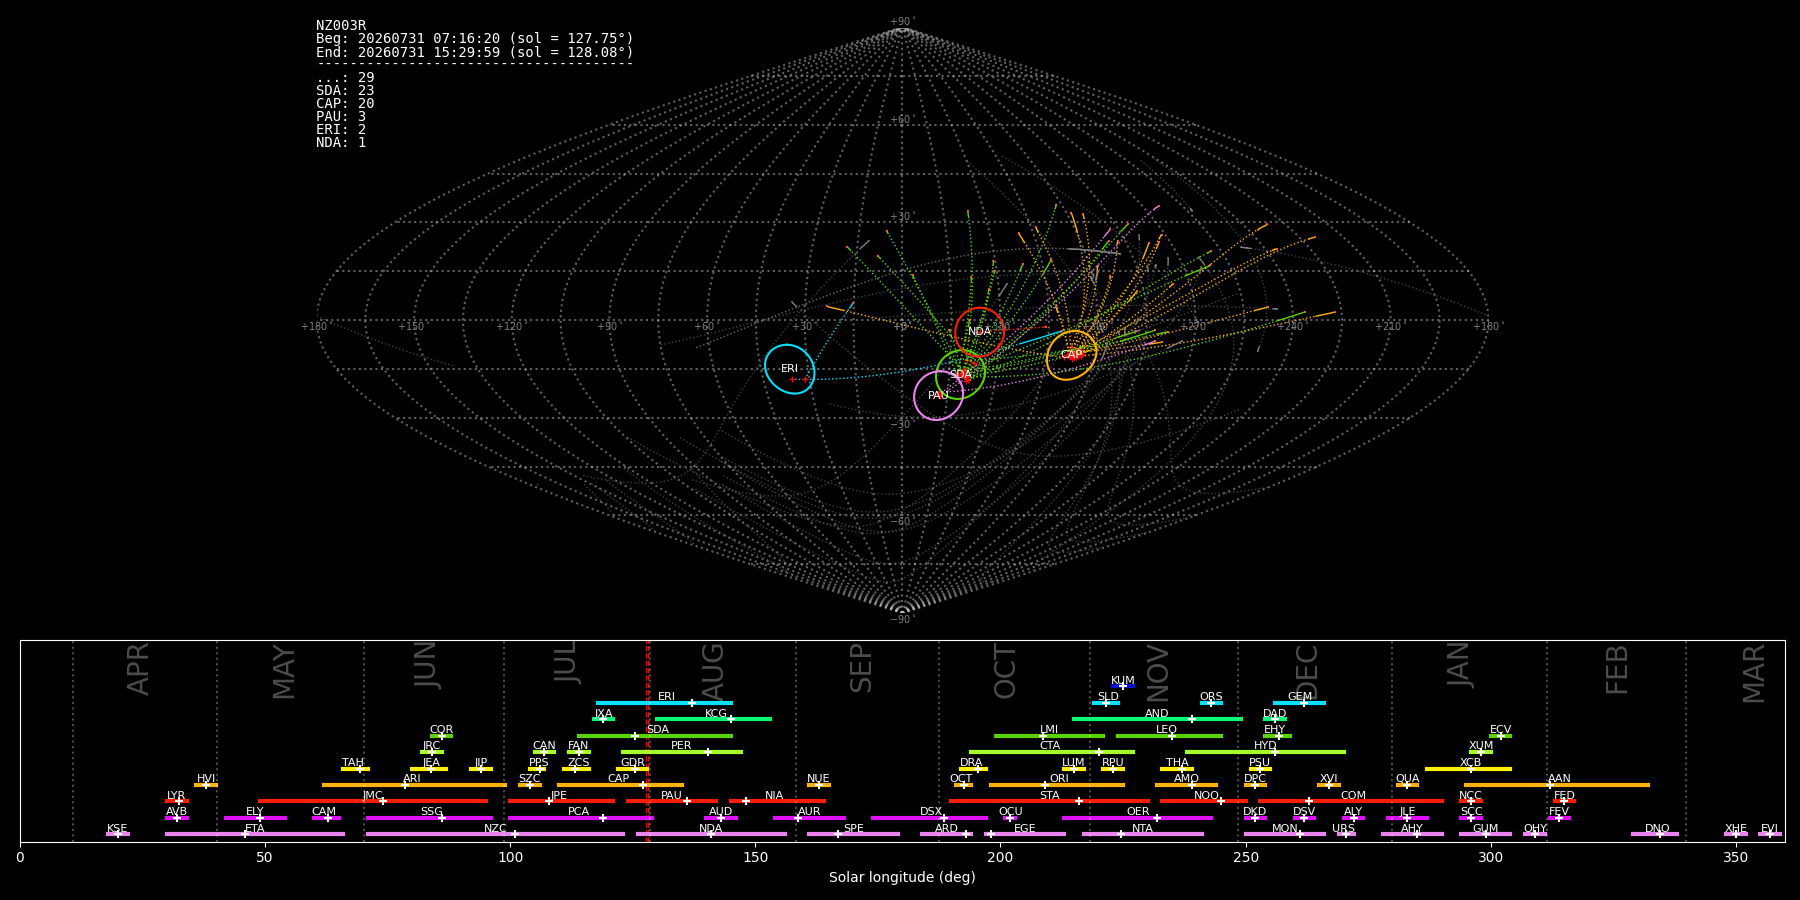Click the NZ003R station title

pyautogui.click(x=341, y=26)
